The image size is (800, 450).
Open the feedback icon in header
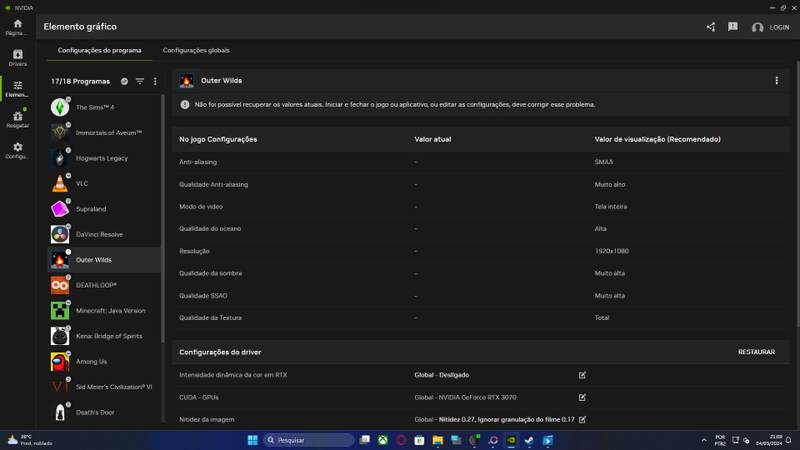tap(733, 27)
